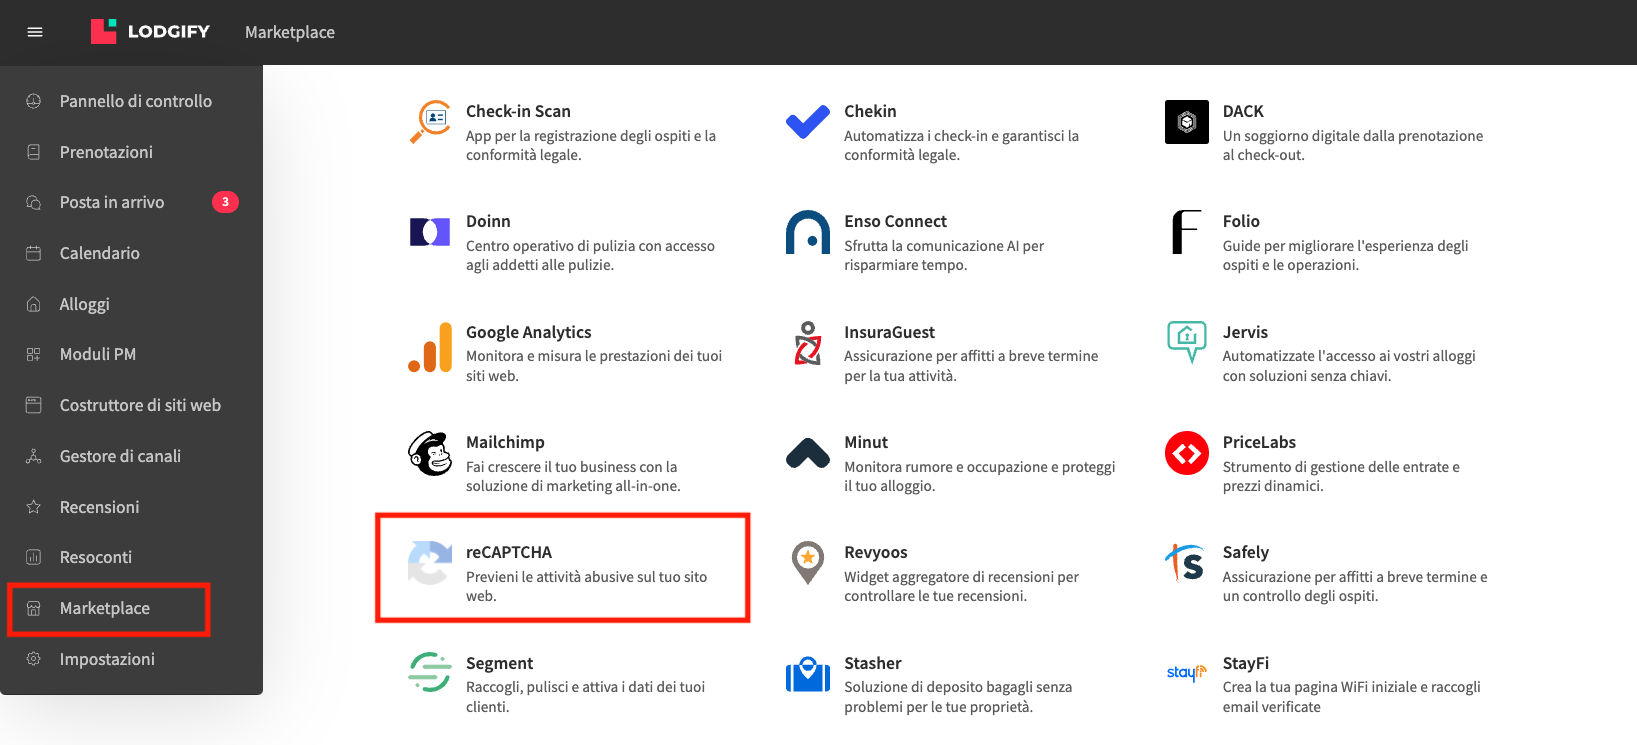
Task: Open the InsuraGuest title link
Action: point(889,332)
